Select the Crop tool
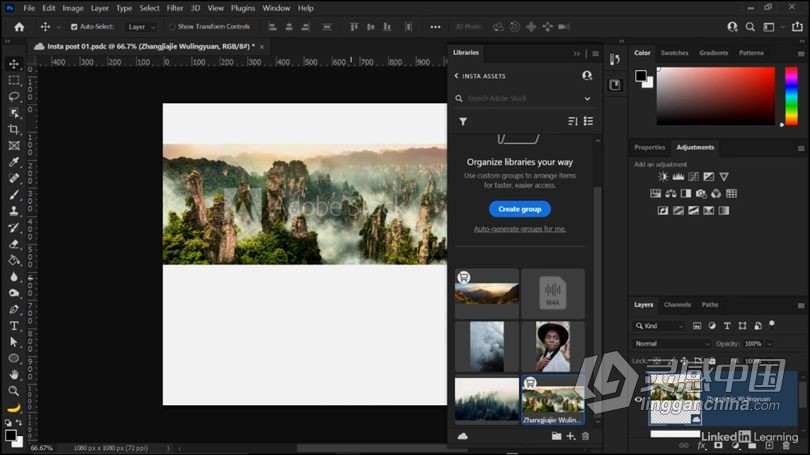The height and width of the screenshot is (455, 810). (x=14, y=129)
